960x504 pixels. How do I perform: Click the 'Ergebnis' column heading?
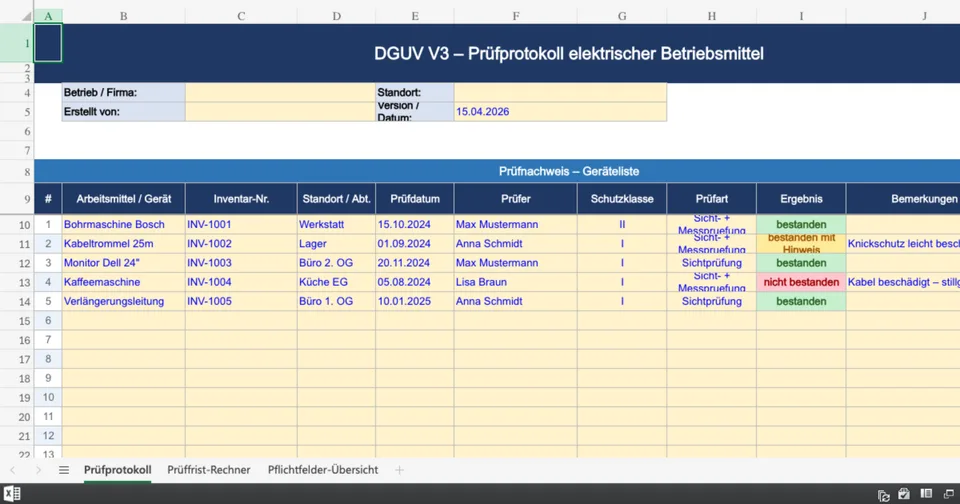click(x=801, y=199)
